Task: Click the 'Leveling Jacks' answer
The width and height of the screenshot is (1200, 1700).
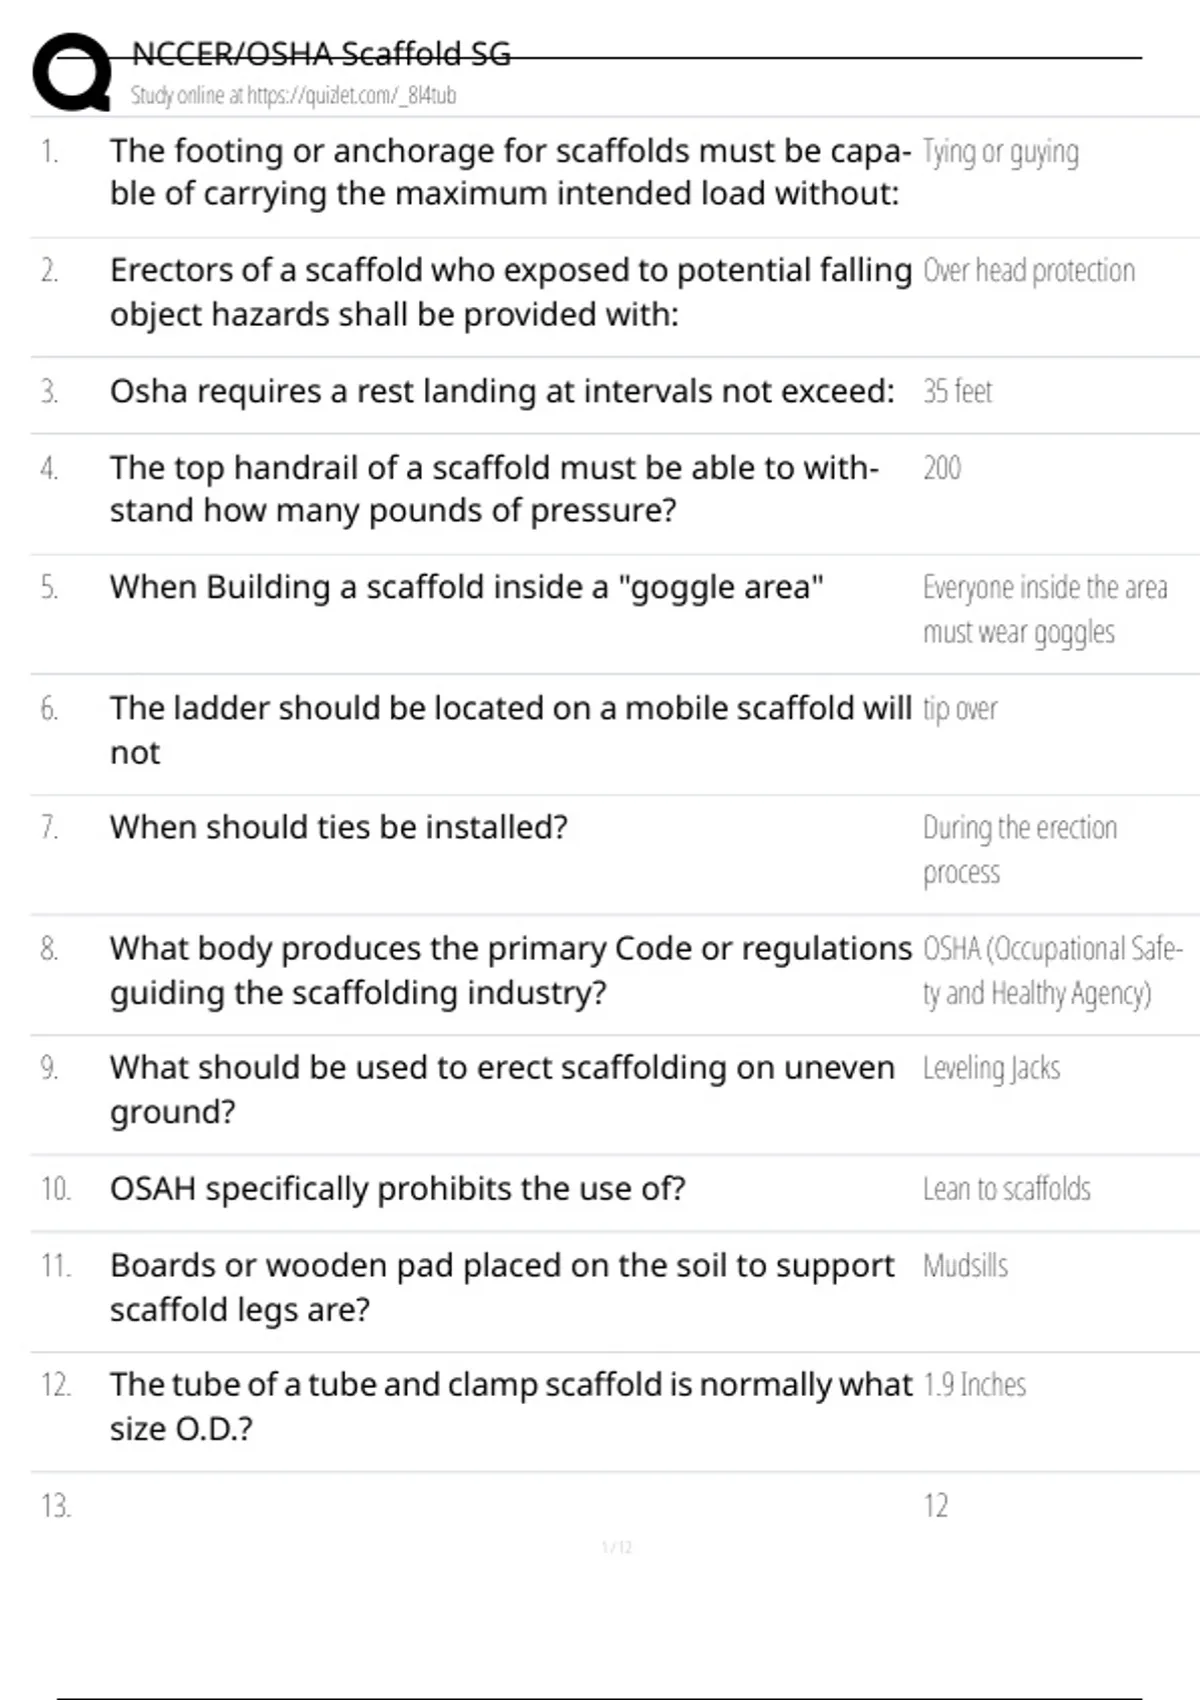Action: pyautogui.click(x=991, y=1068)
